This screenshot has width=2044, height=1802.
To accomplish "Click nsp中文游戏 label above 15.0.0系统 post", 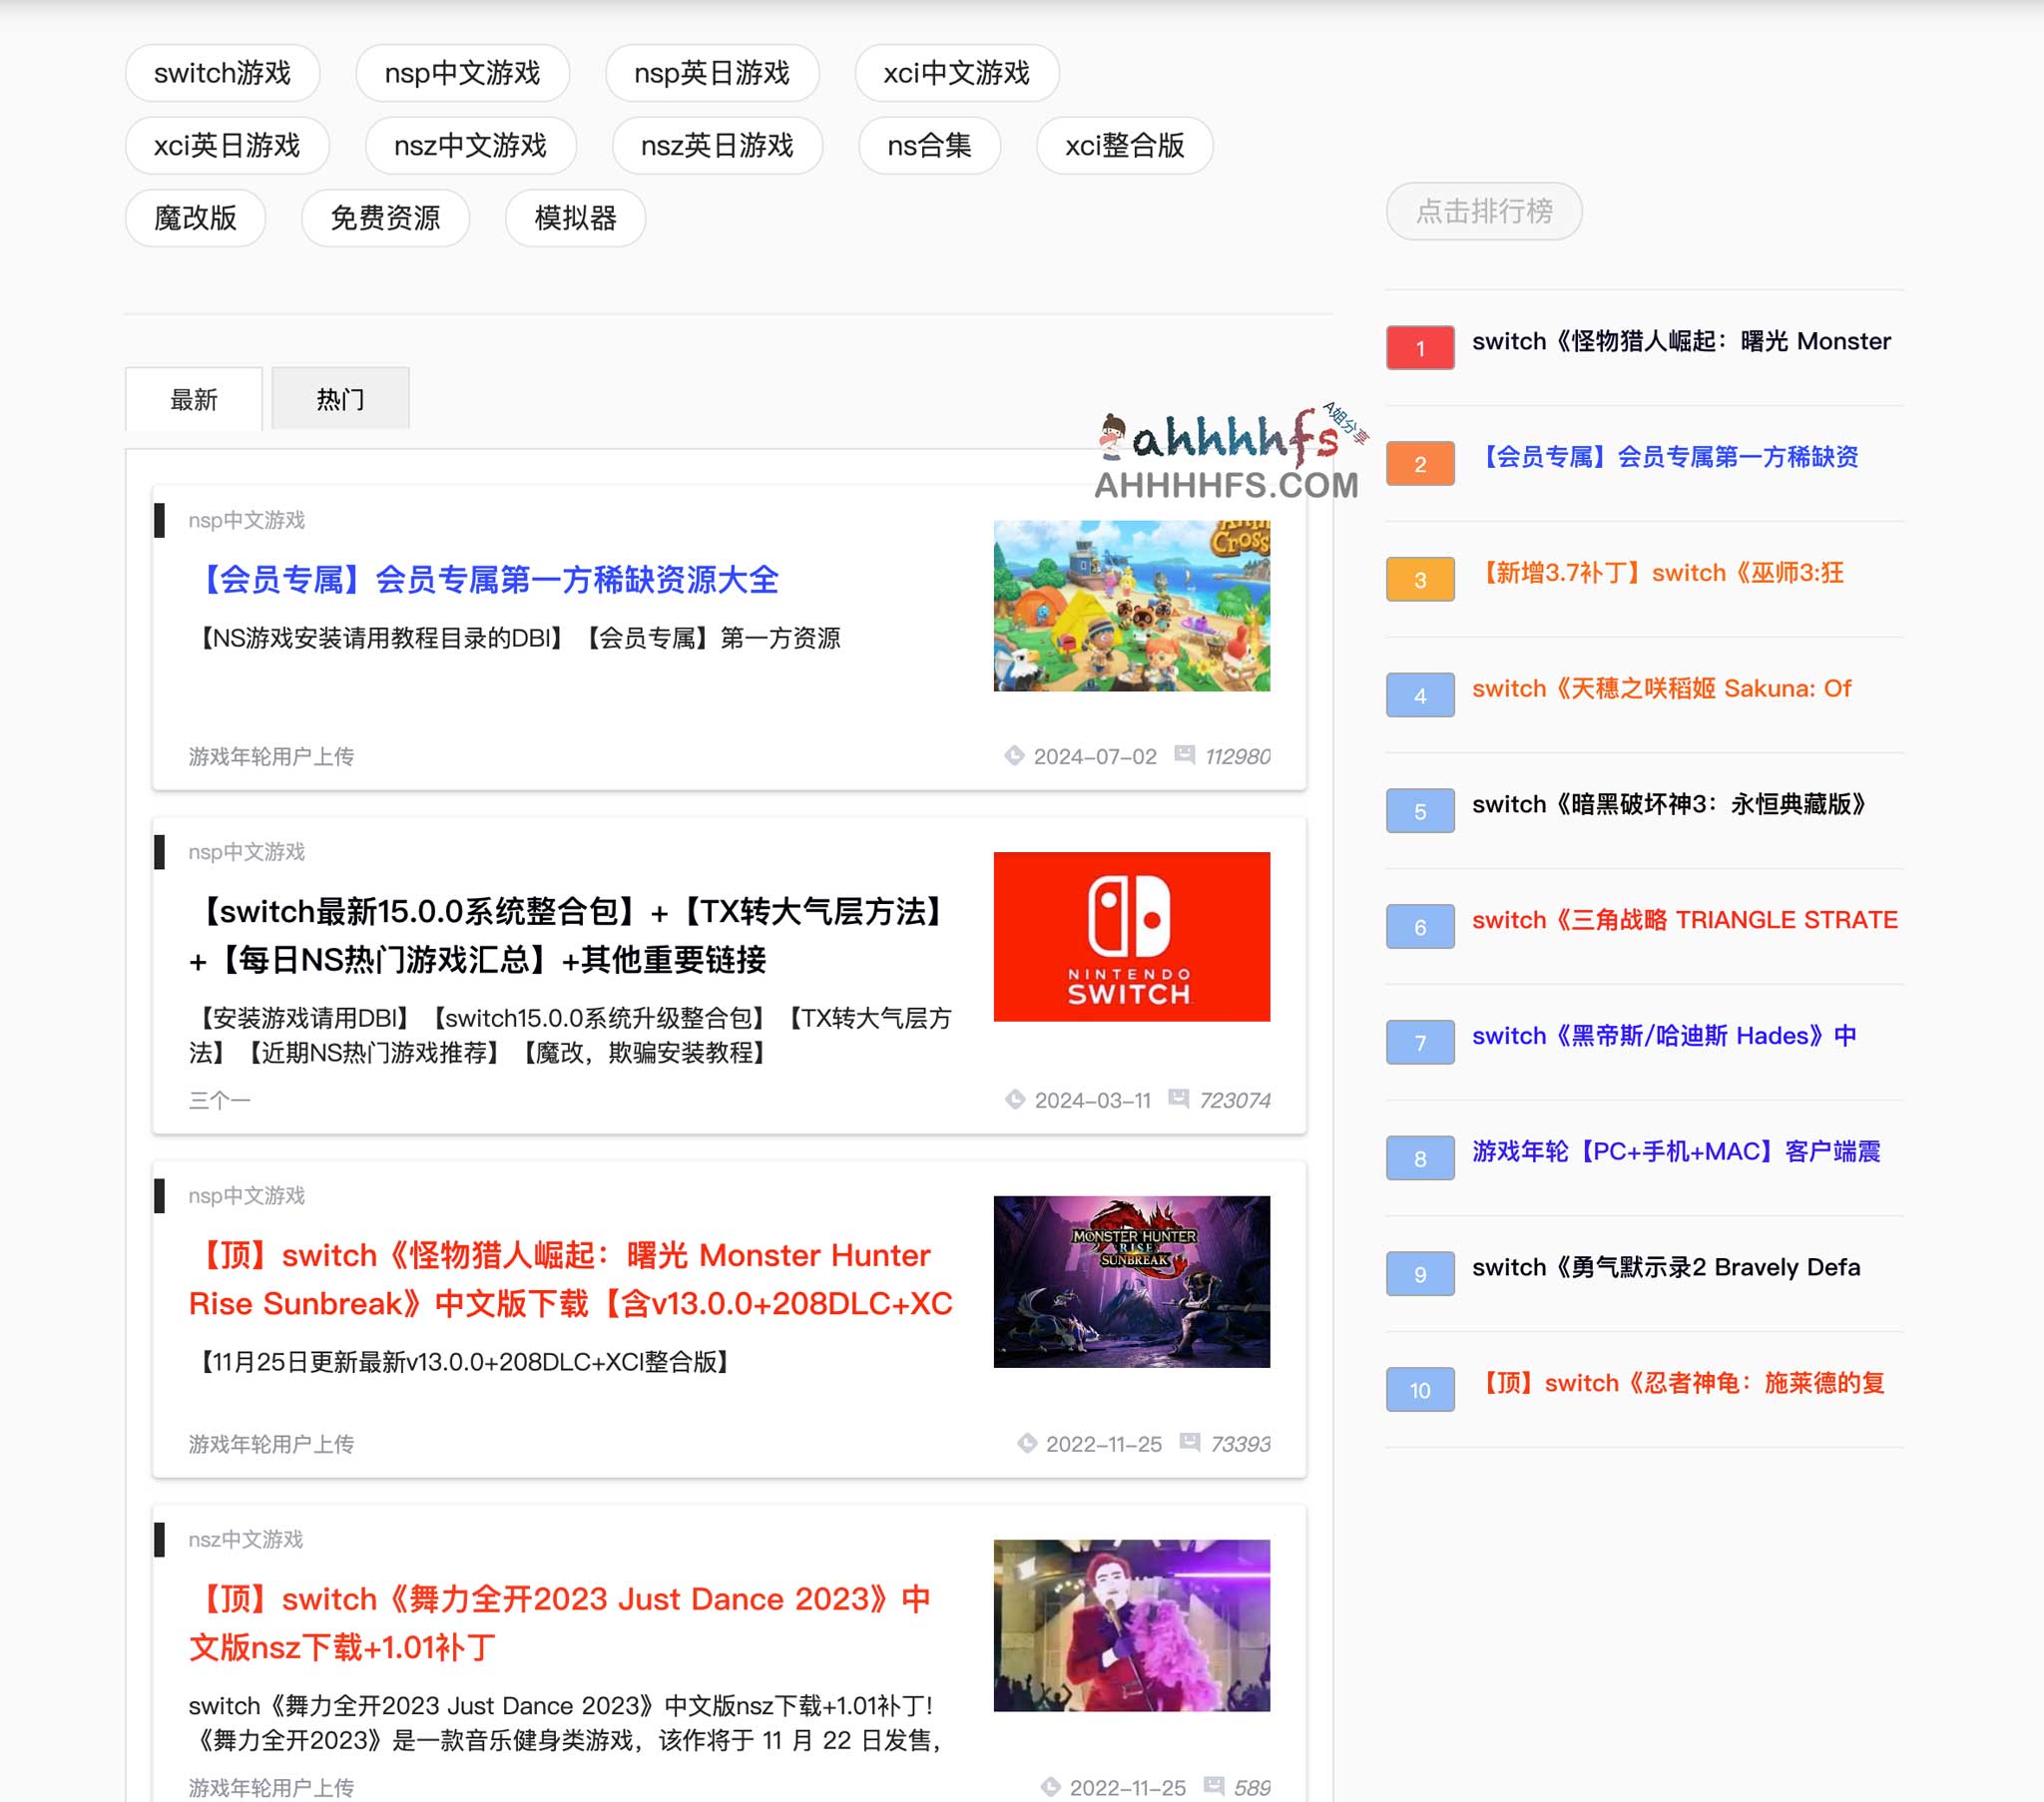I will pyautogui.click(x=246, y=852).
